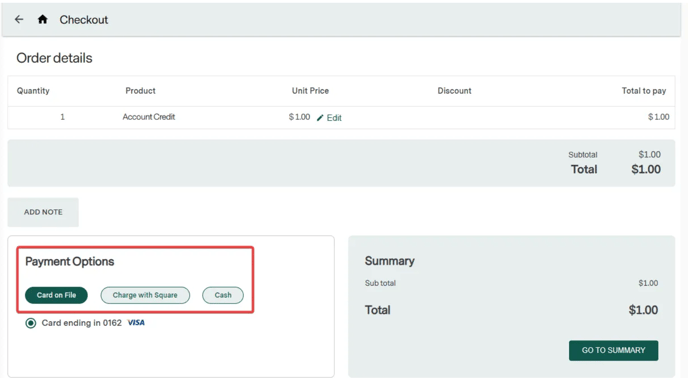
Task: Click the Product column header
Action: (x=140, y=91)
